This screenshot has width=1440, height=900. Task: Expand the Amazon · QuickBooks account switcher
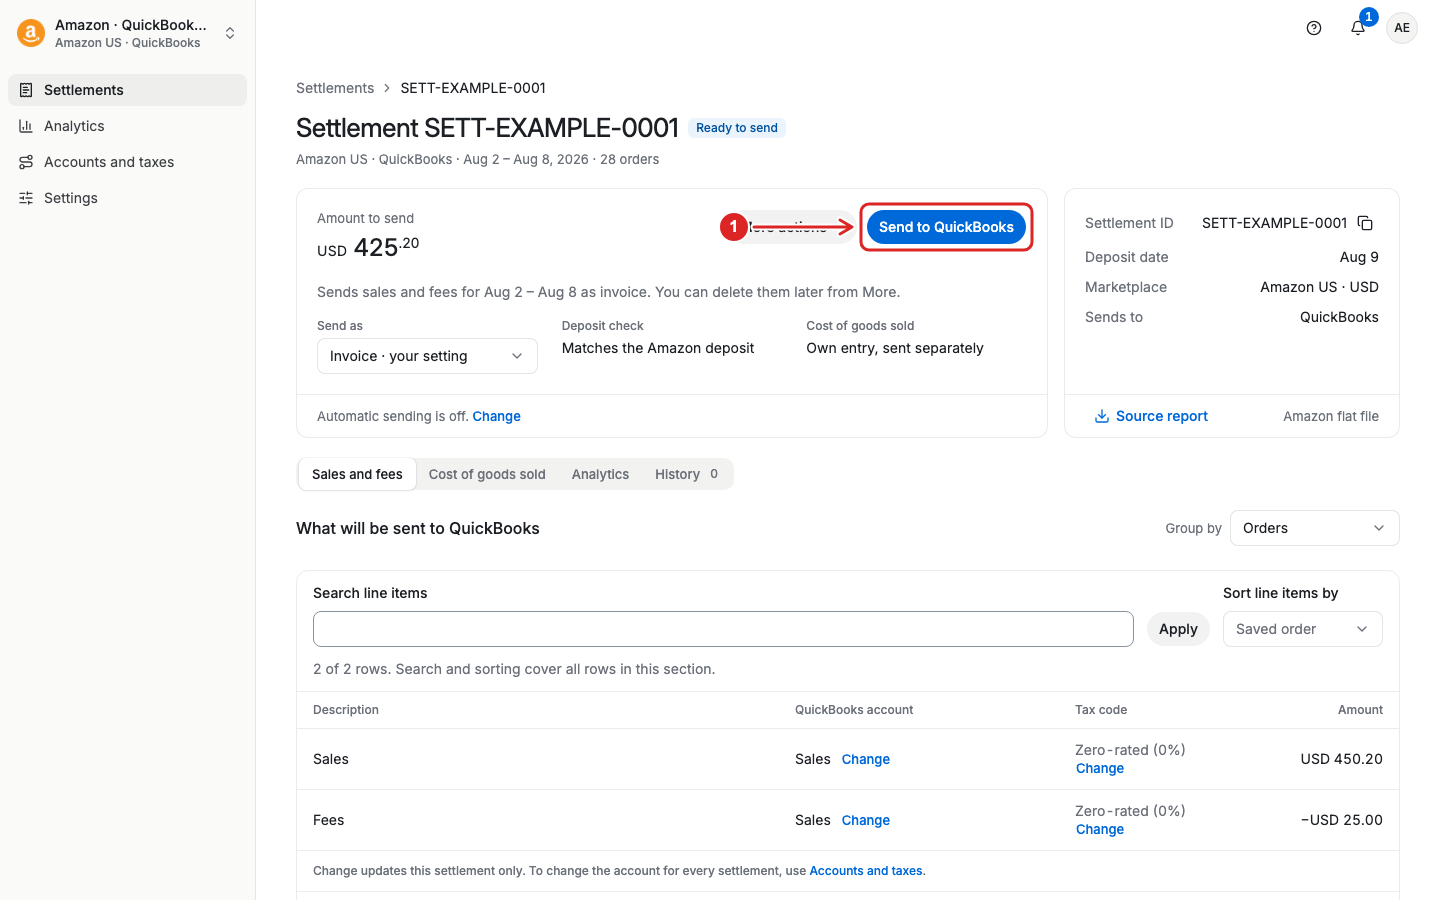[127, 33]
